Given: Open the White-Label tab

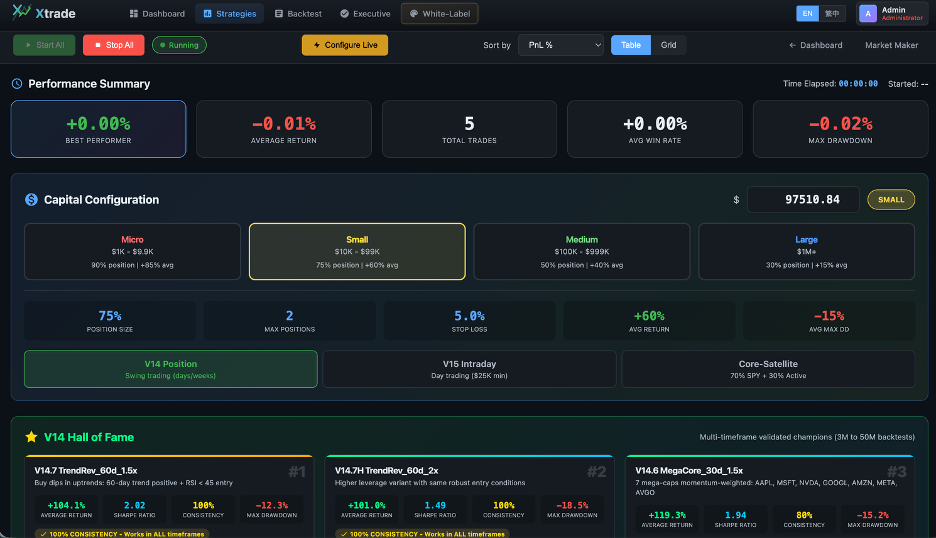Looking at the screenshot, I should pyautogui.click(x=439, y=14).
